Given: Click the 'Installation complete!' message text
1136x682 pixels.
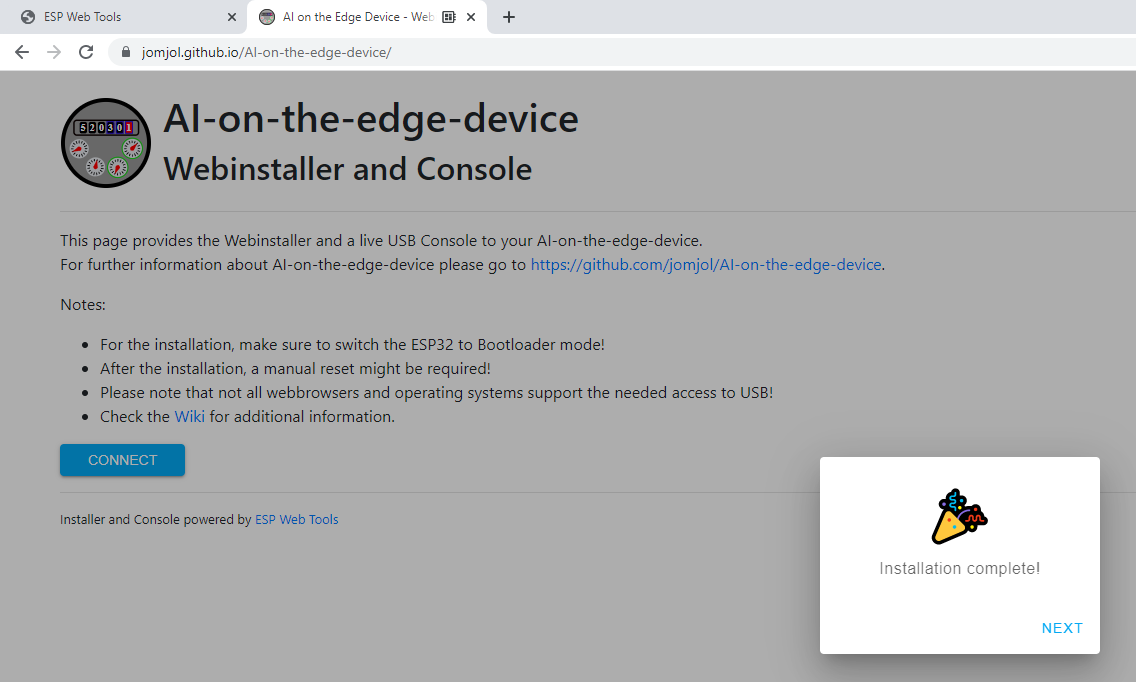Looking at the screenshot, I should pos(959,568).
